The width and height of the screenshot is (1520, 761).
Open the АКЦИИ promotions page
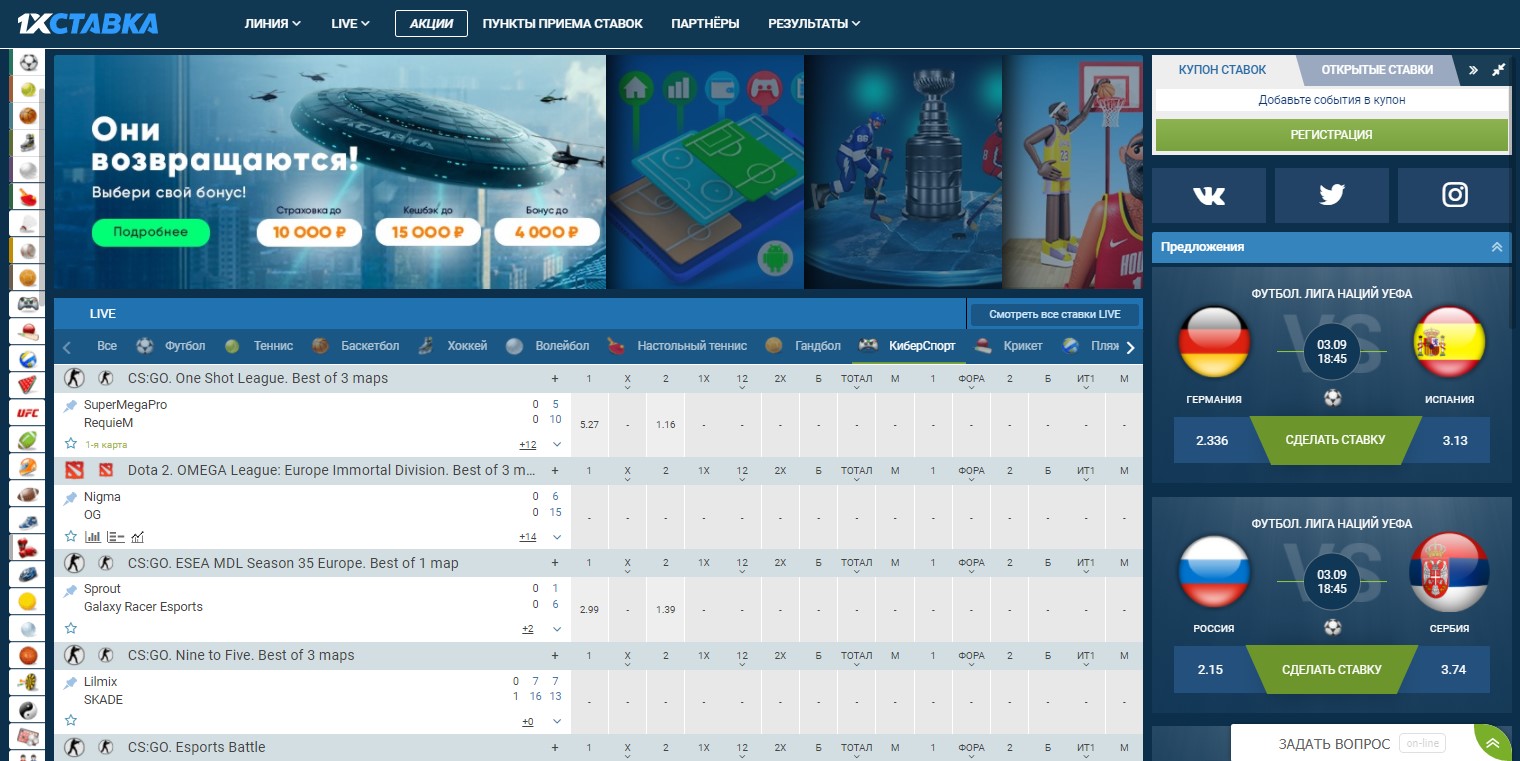[x=431, y=23]
